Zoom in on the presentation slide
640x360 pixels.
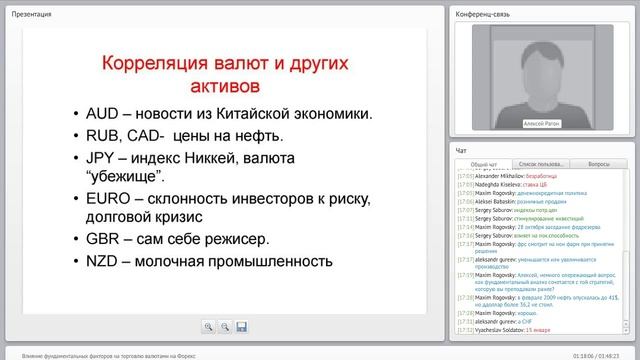click(209, 327)
